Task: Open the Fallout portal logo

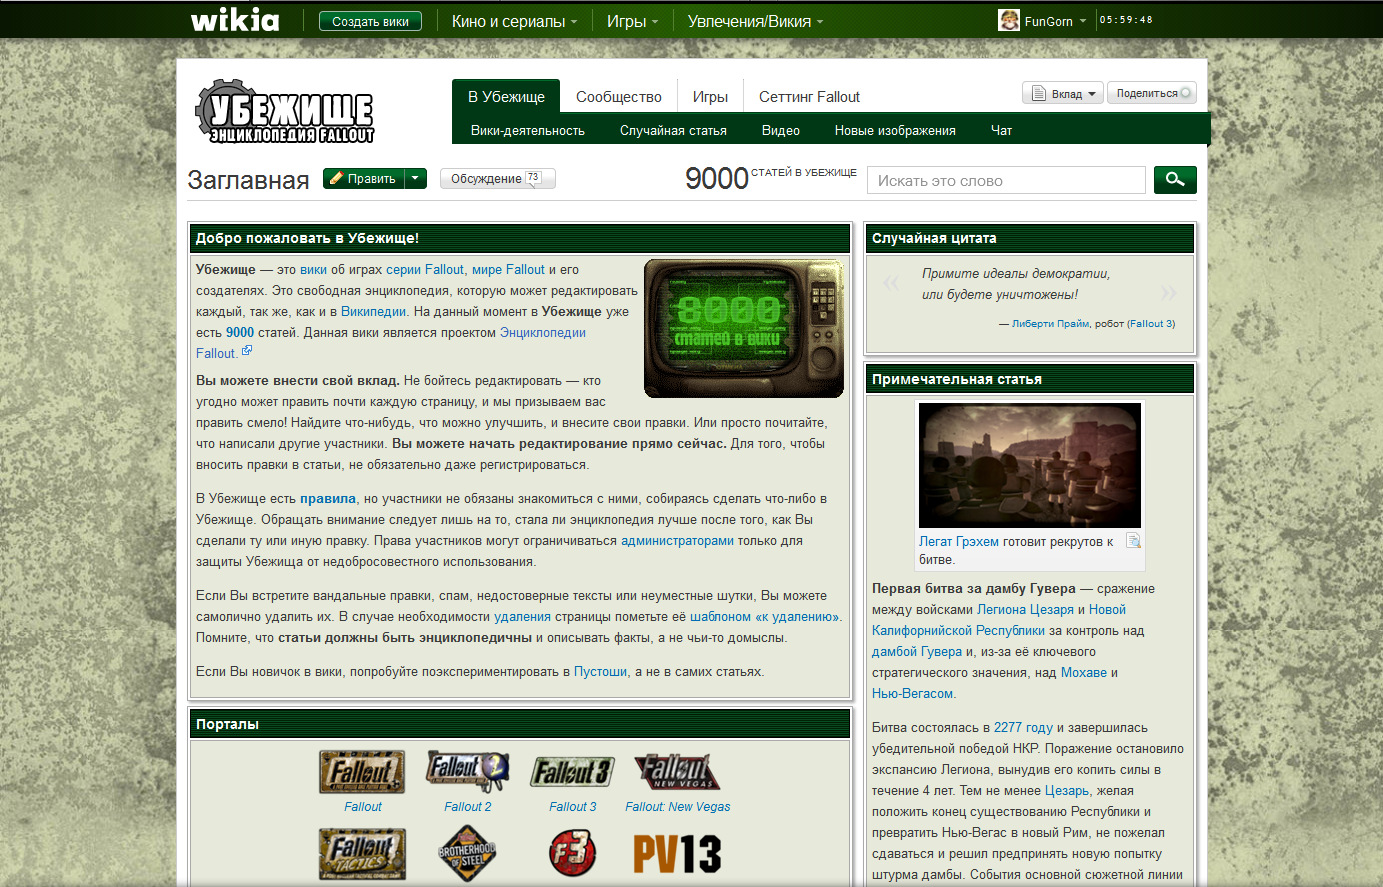Action: click(x=362, y=772)
